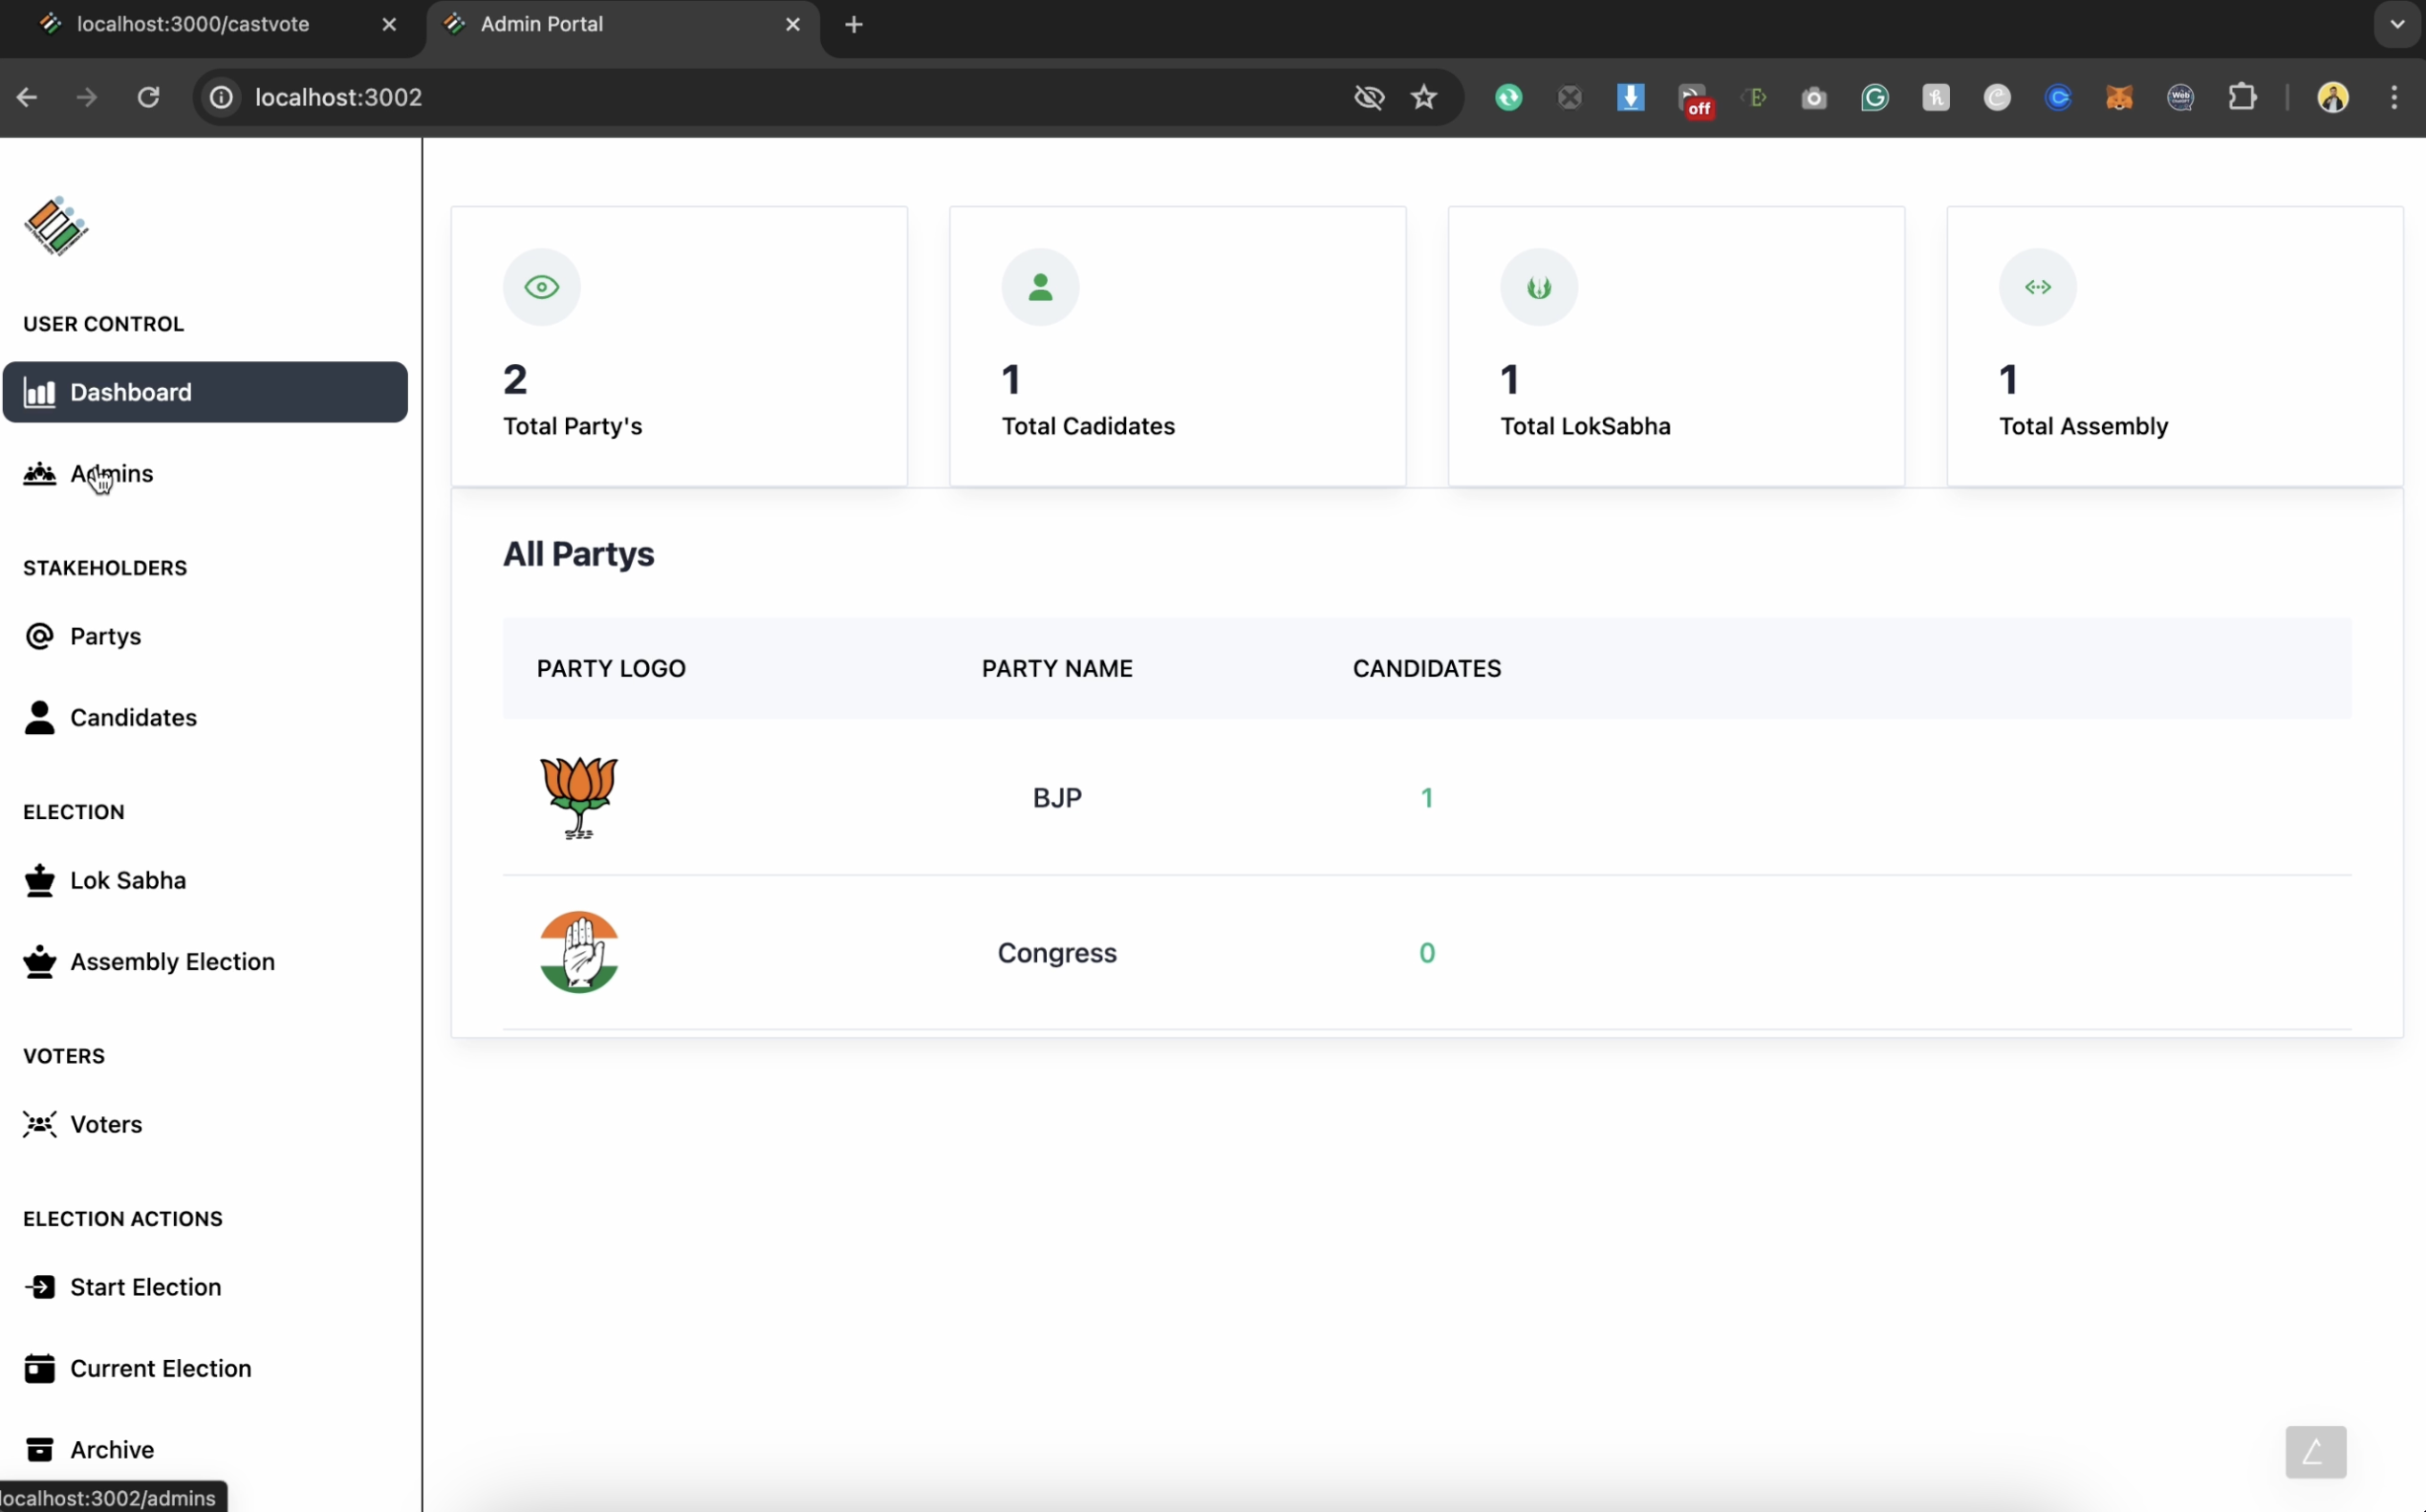Click the Dashboard bar chart icon
The height and width of the screenshot is (1512, 2426).
(39, 392)
